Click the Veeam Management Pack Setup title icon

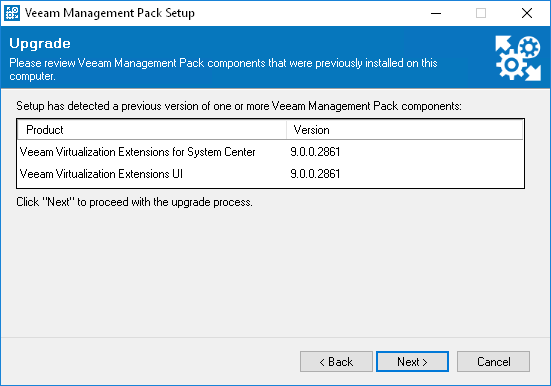[12, 13]
